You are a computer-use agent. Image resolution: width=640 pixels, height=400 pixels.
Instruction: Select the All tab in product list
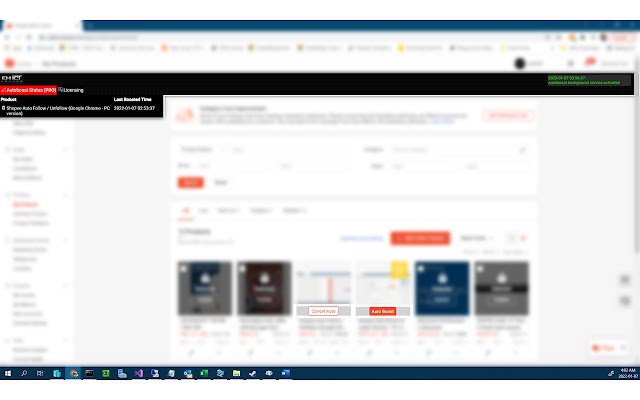186,211
